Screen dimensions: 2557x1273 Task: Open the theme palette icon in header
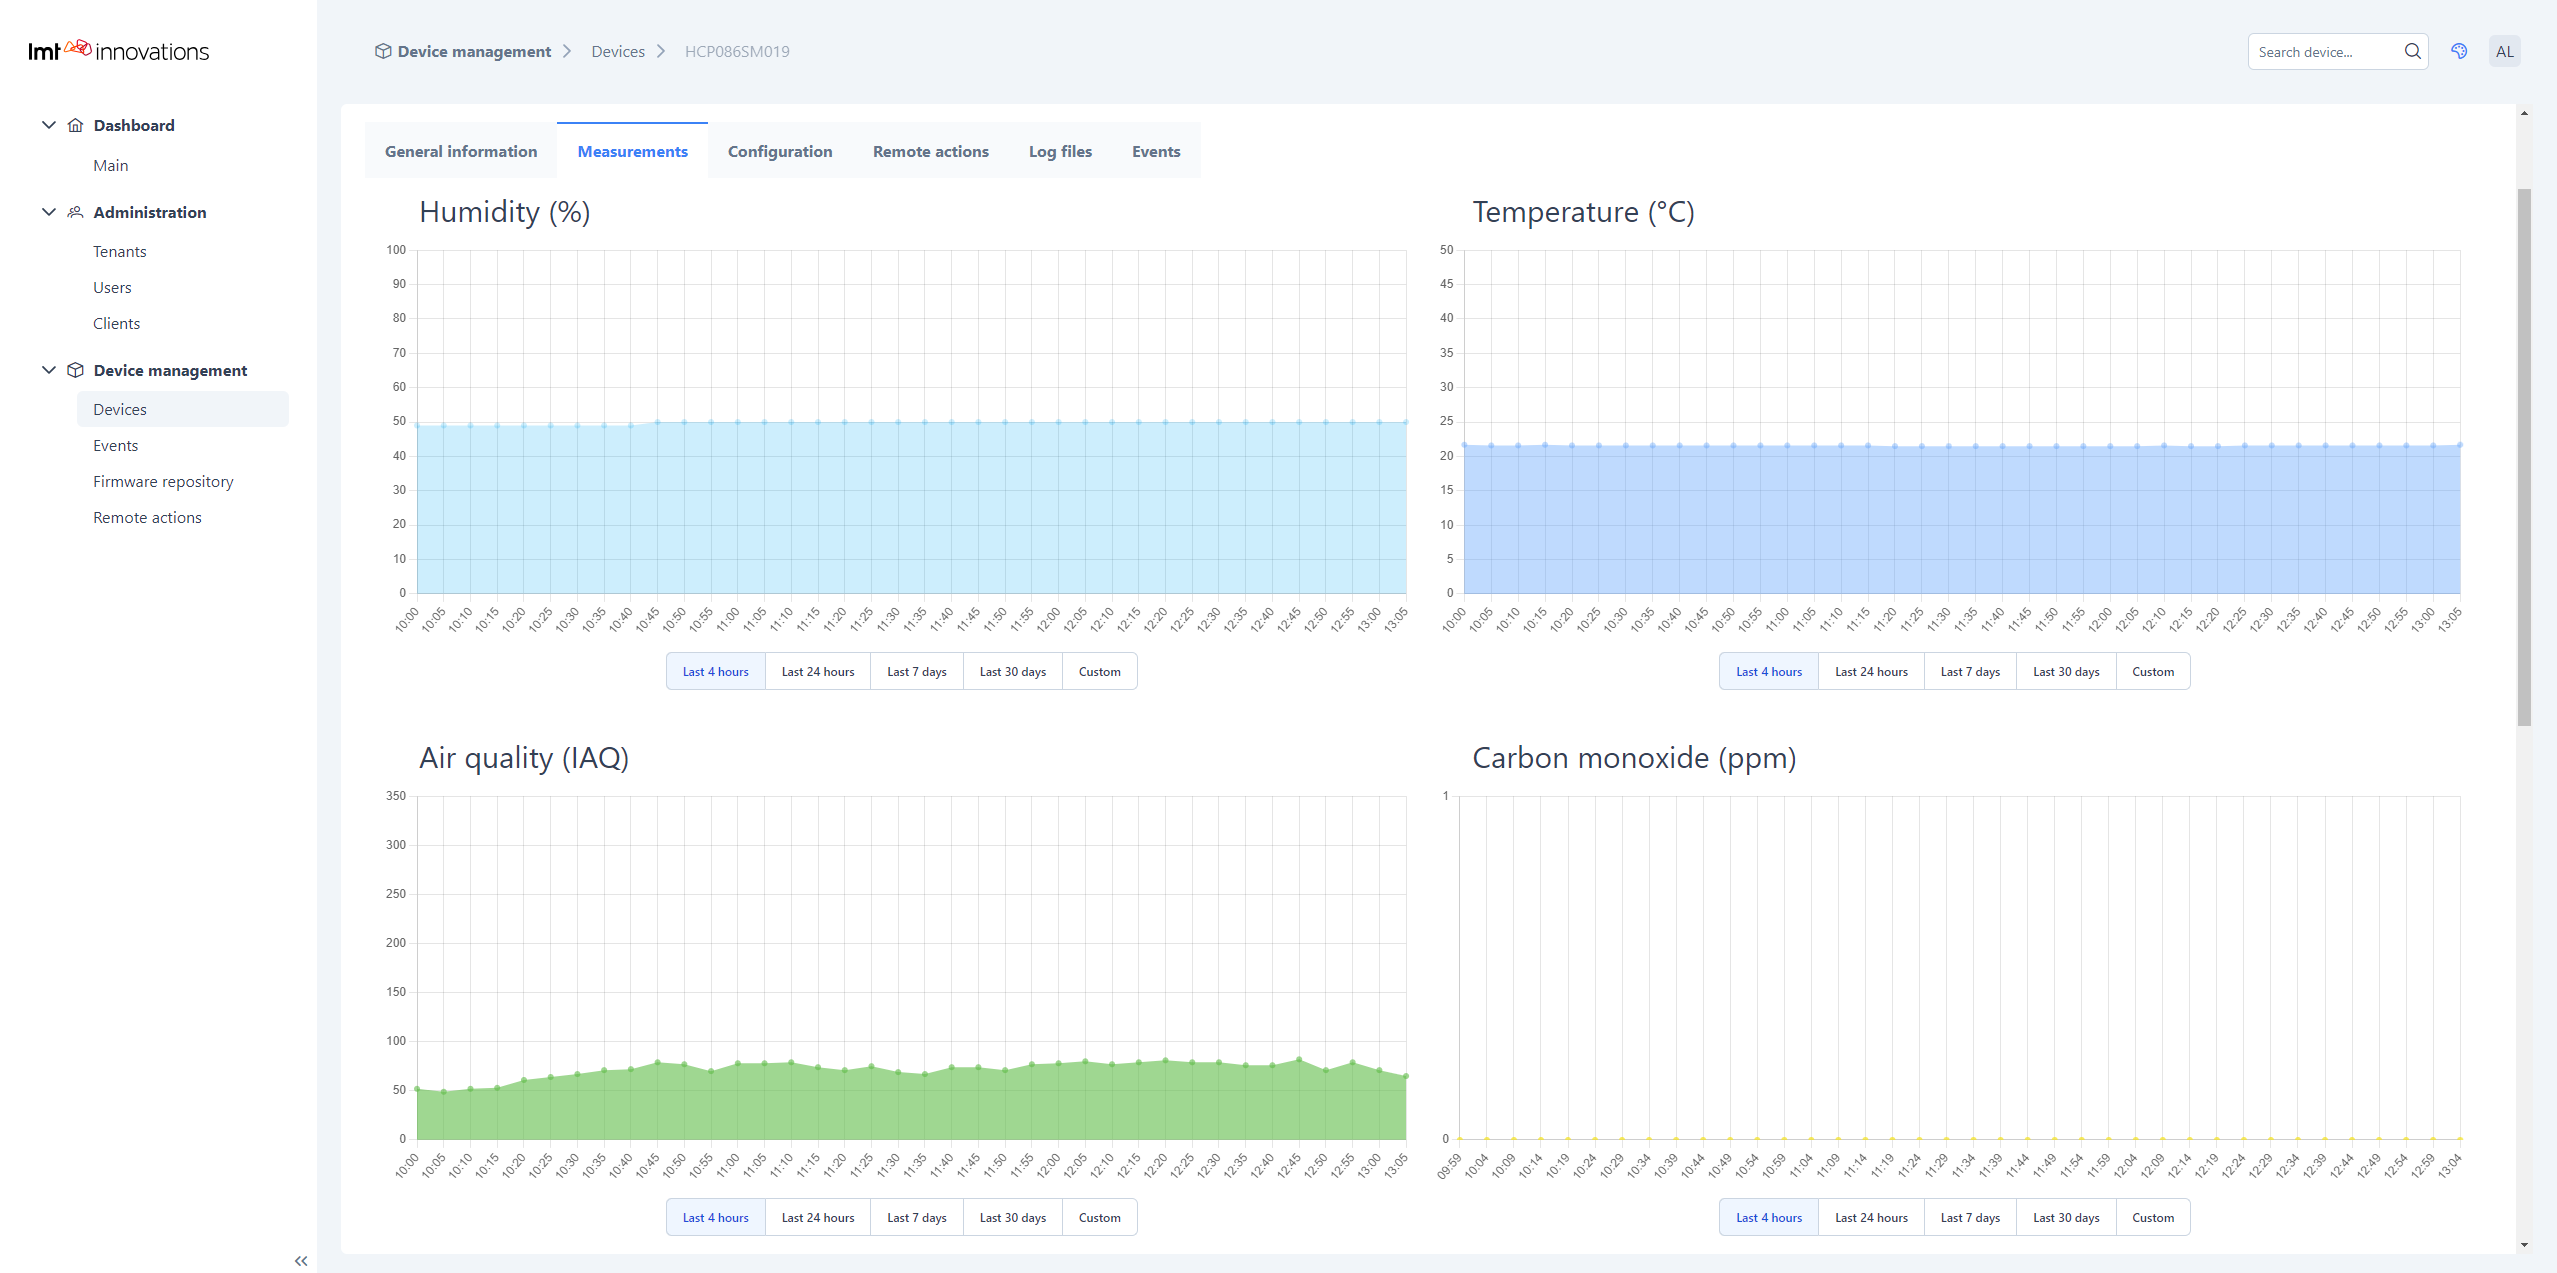[2459, 51]
